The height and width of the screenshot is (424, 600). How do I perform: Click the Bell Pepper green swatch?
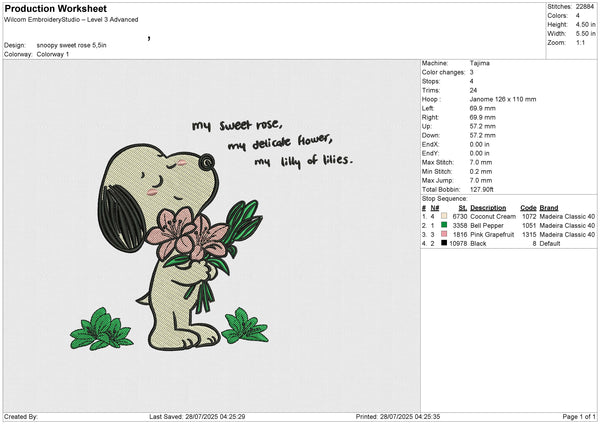[x=444, y=225]
